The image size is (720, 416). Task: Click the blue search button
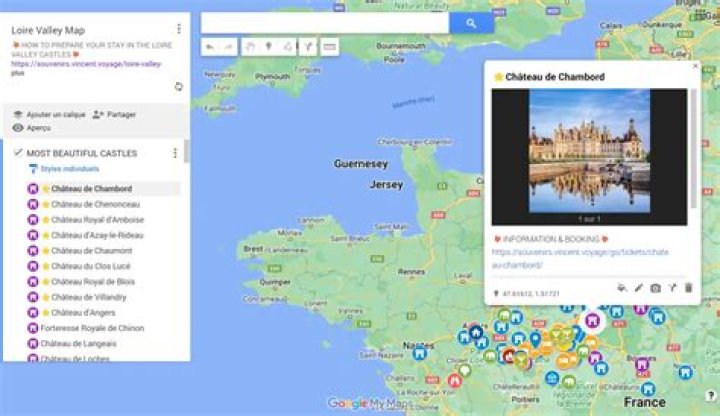pyautogui.click(x=466, y=23)
